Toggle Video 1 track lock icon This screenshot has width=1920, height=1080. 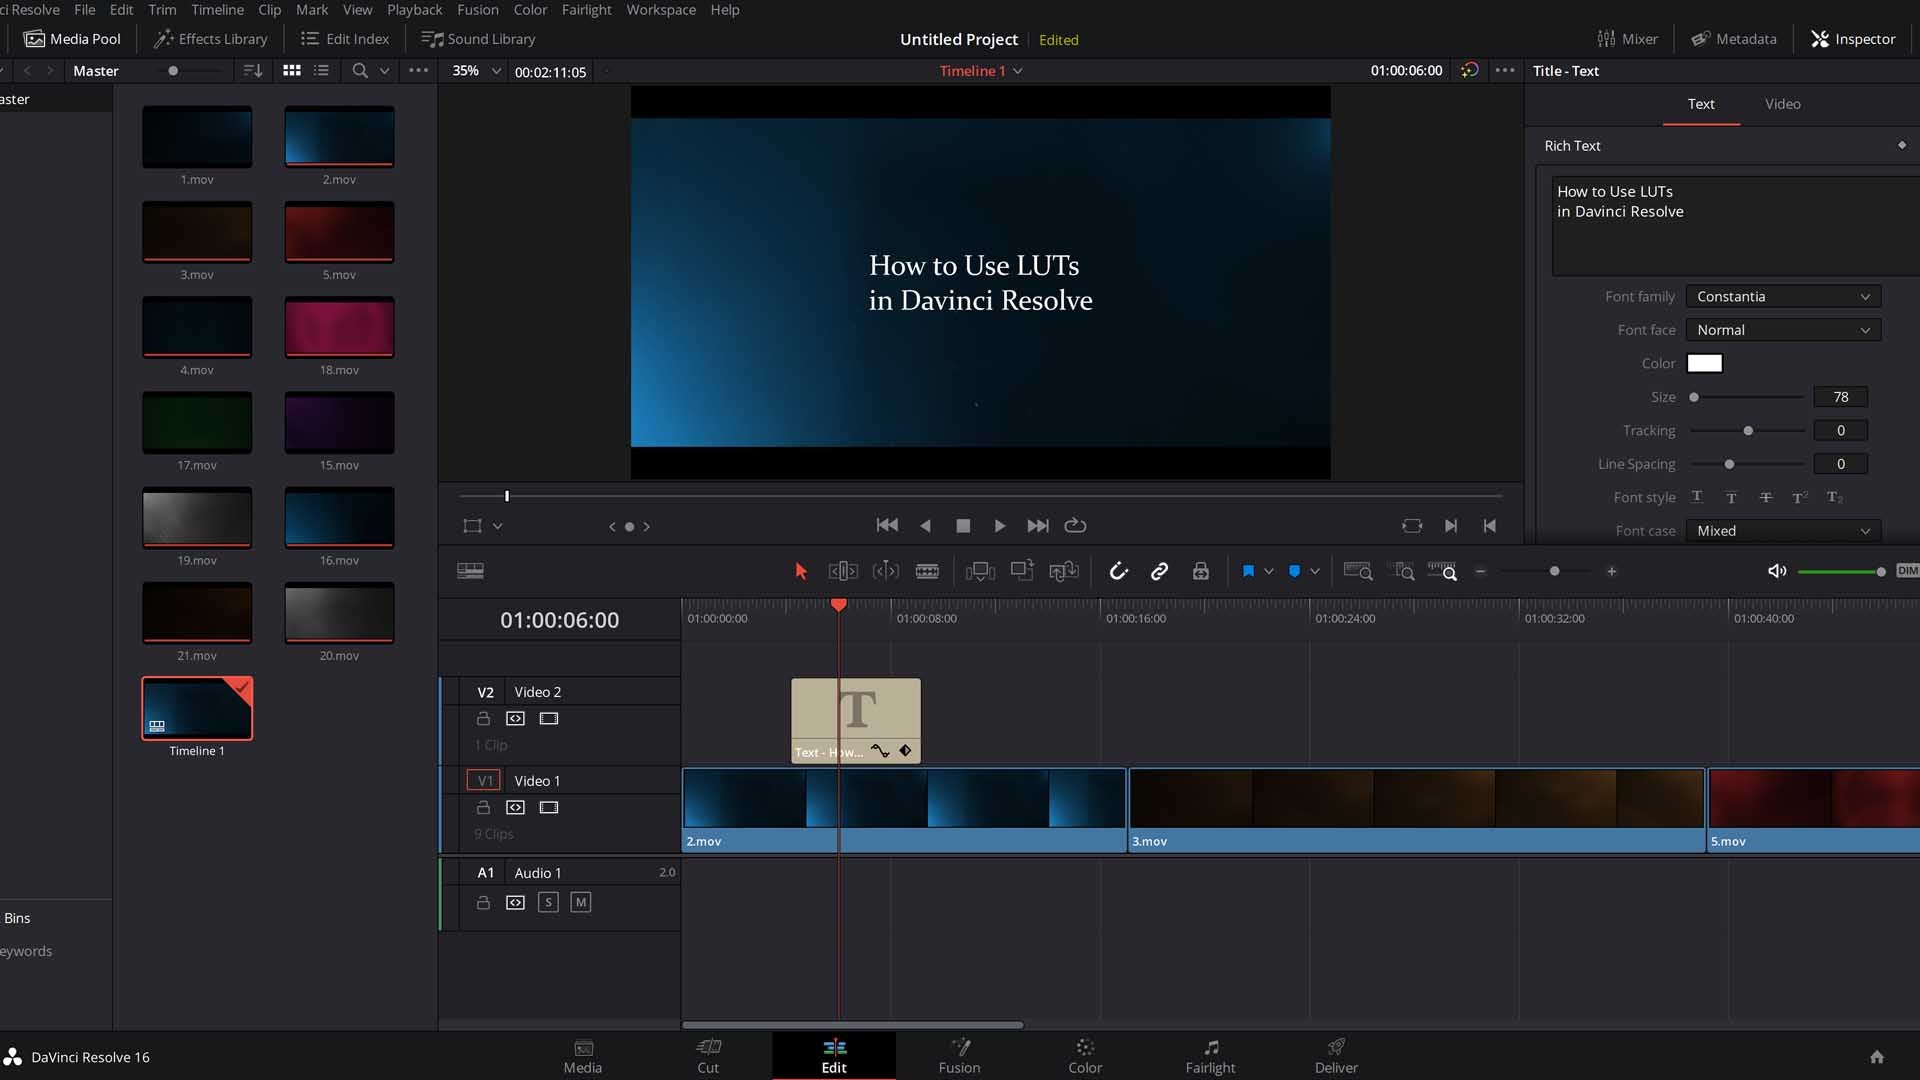pyautogui.click(x=483, y=806)
